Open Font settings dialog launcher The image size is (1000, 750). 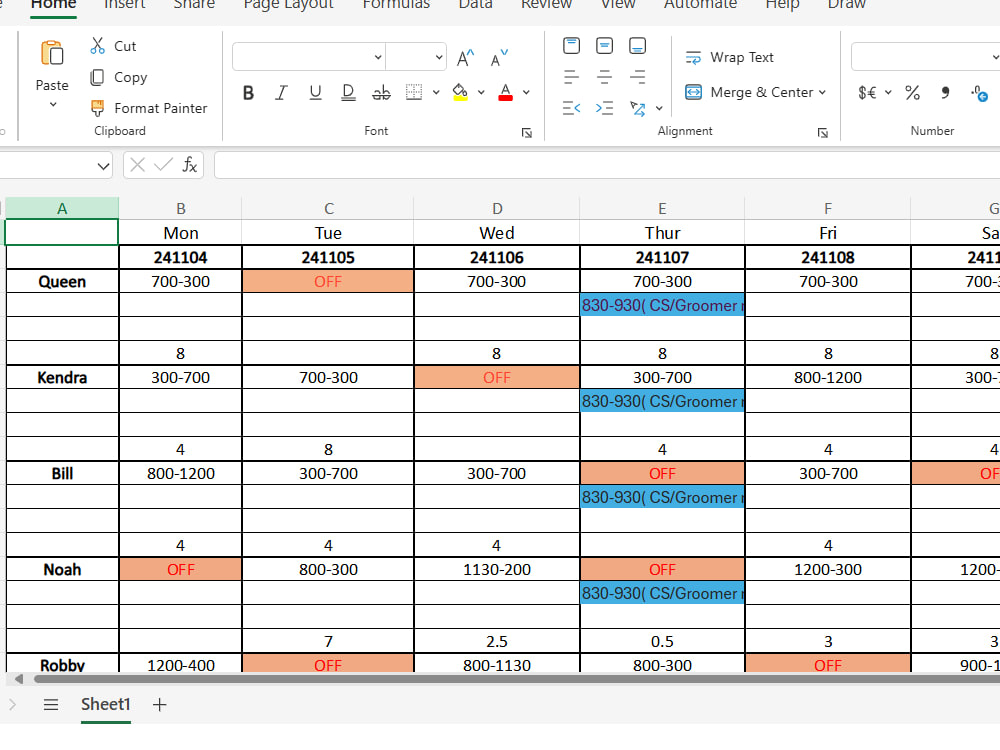tap(527, 133)
